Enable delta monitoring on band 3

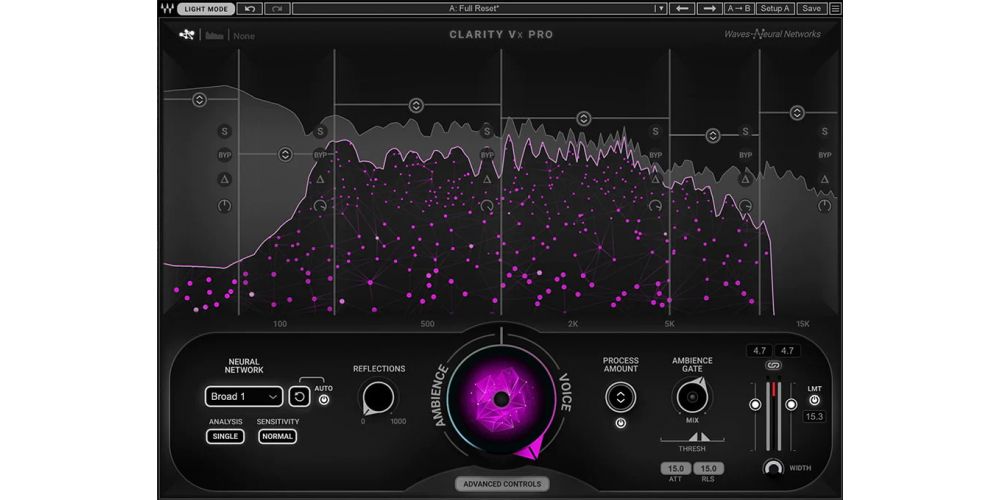(x=487, y=179)
